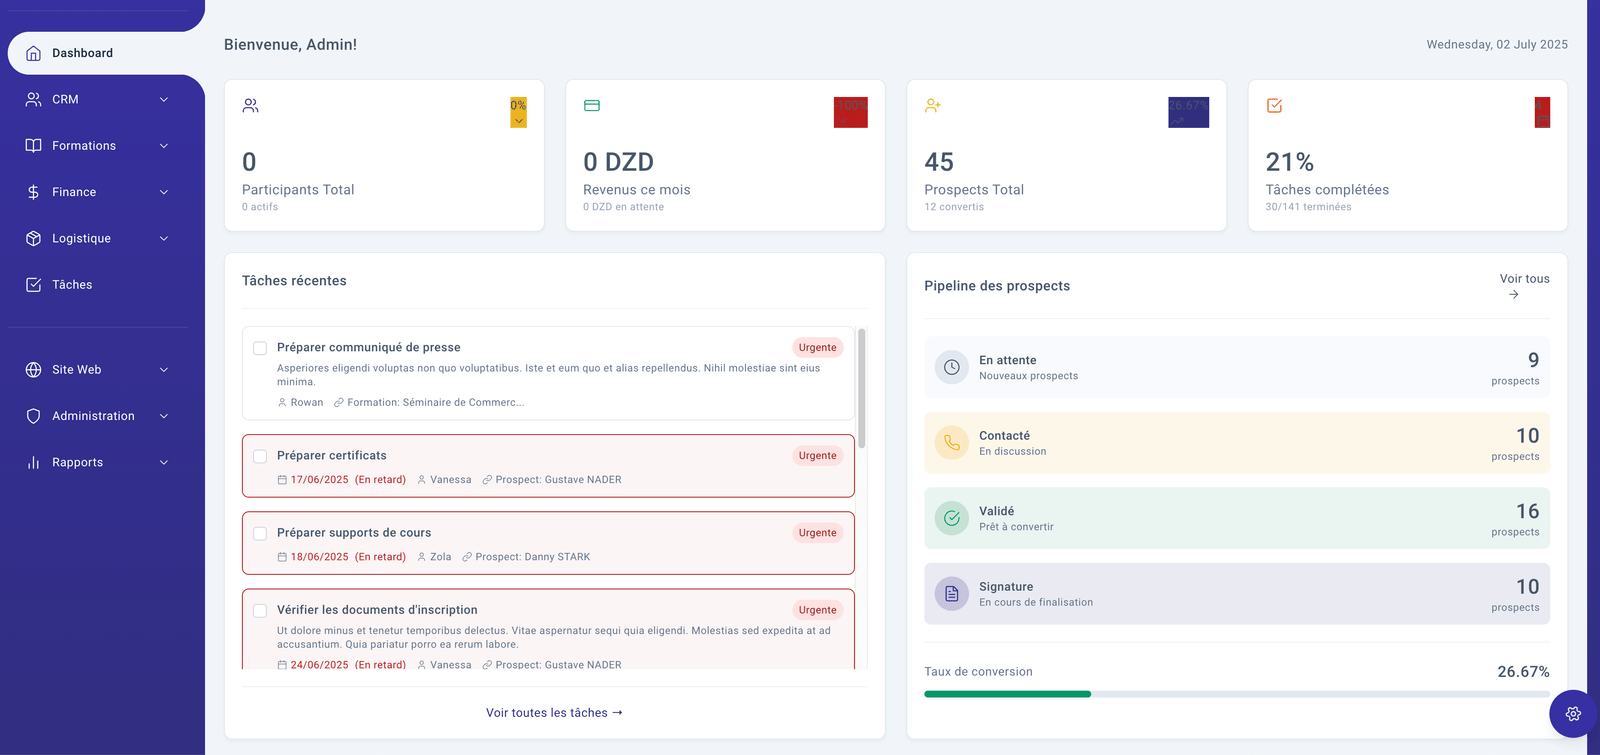Open the Tâches sidebar item

pyautogui.click(x=72, y=285)
